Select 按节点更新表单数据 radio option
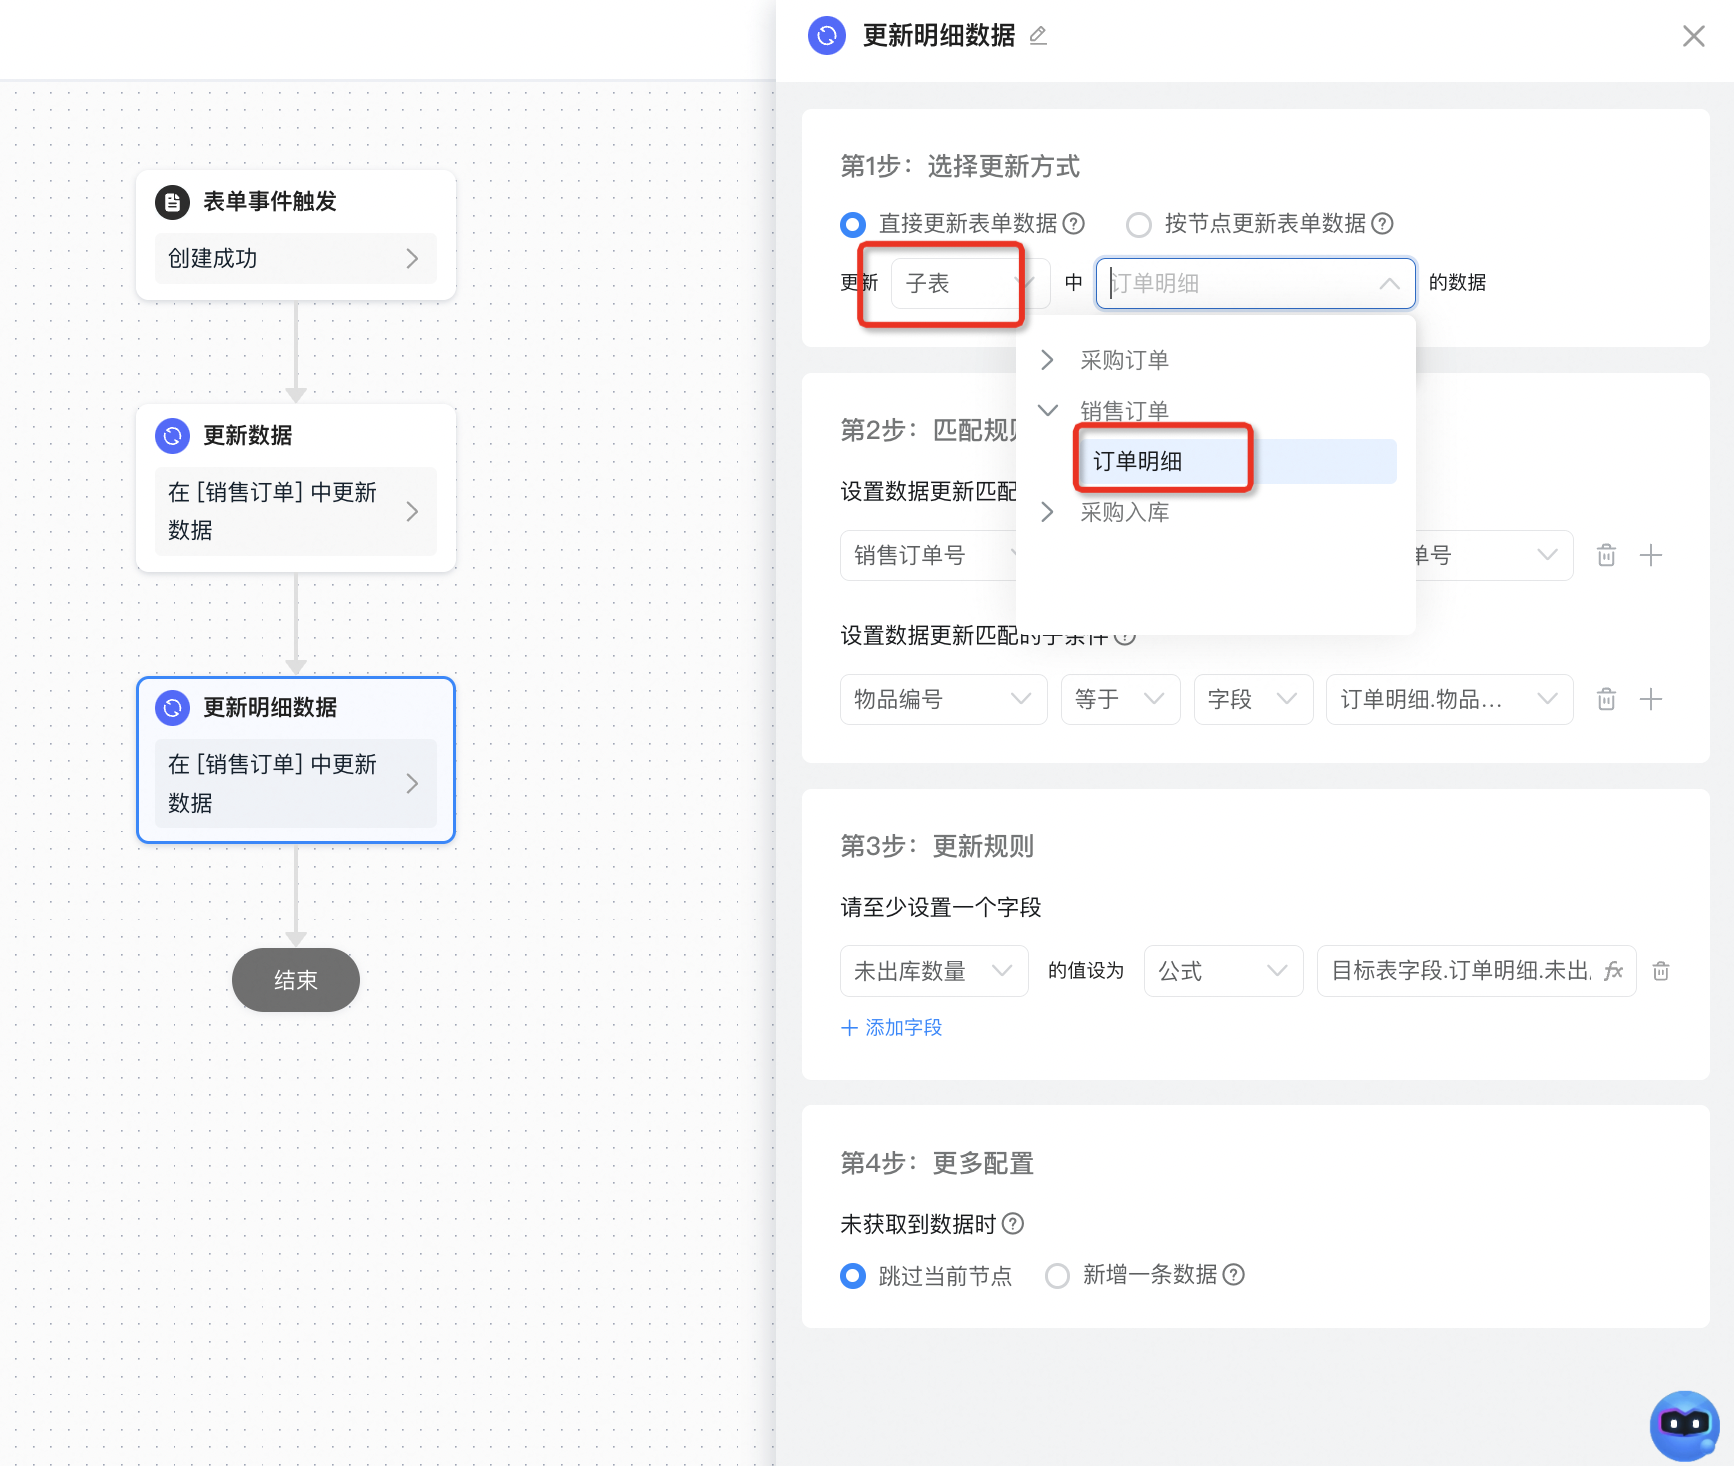Image resolution: width=1734 pixels, height=1466 pixels. pos(1139,224)
